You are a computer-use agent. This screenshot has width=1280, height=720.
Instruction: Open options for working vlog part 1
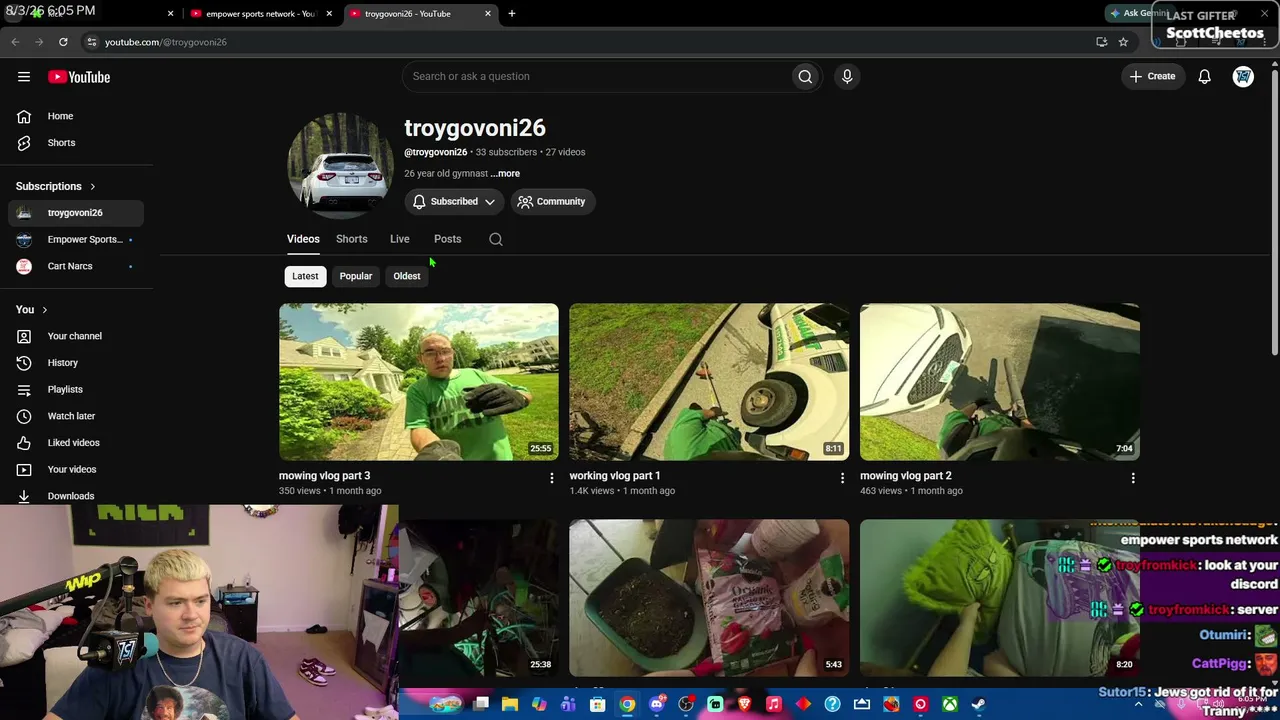pyautogui.click(x=842, y=478)
